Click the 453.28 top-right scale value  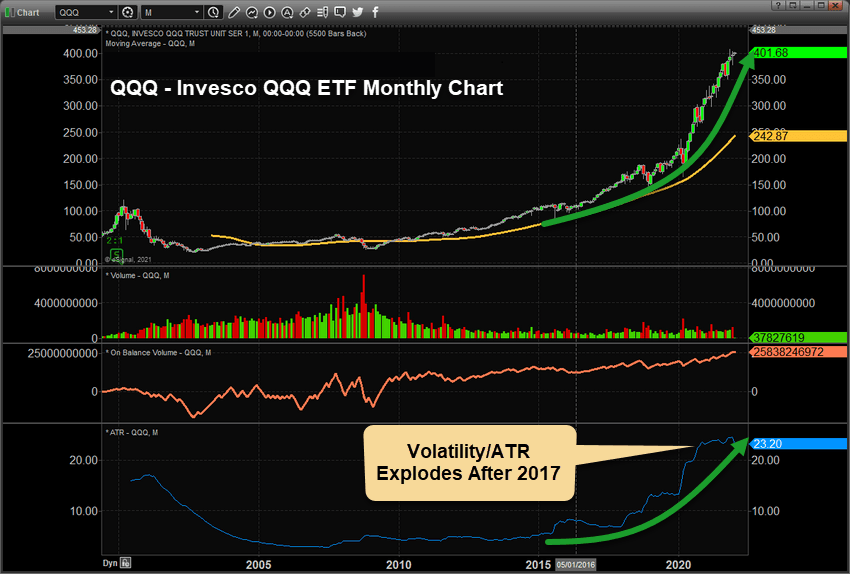[764, 30]
